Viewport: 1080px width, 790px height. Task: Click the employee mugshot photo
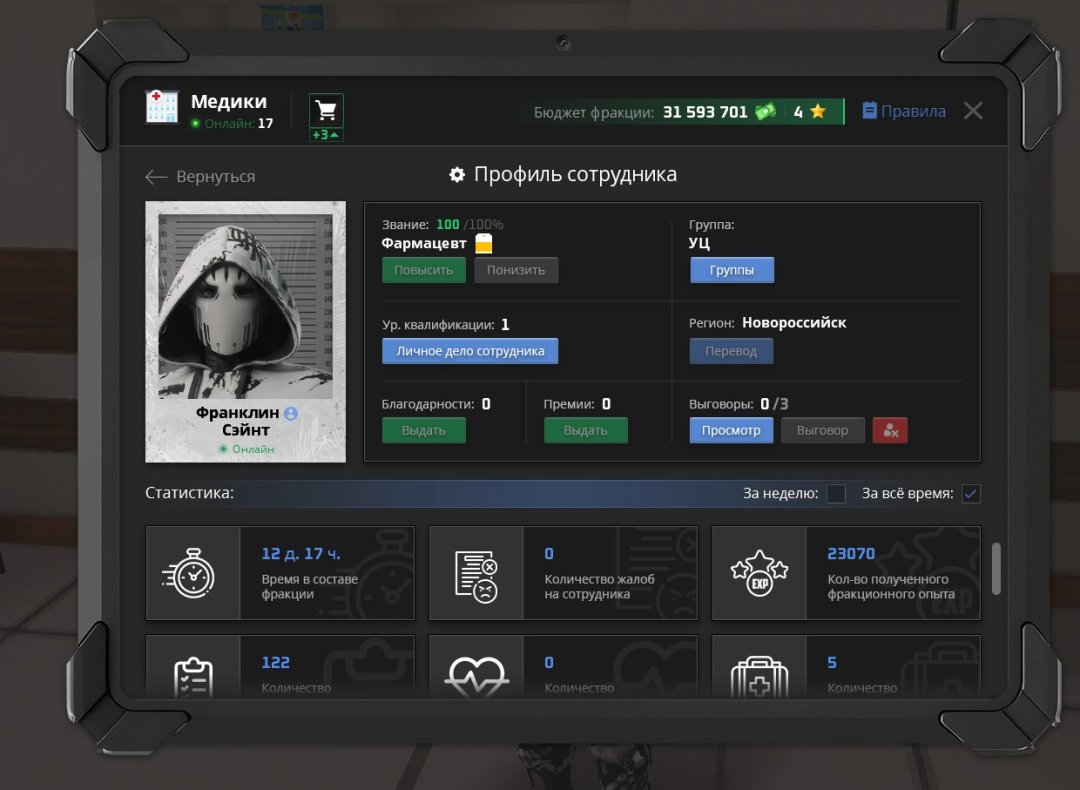245,306
